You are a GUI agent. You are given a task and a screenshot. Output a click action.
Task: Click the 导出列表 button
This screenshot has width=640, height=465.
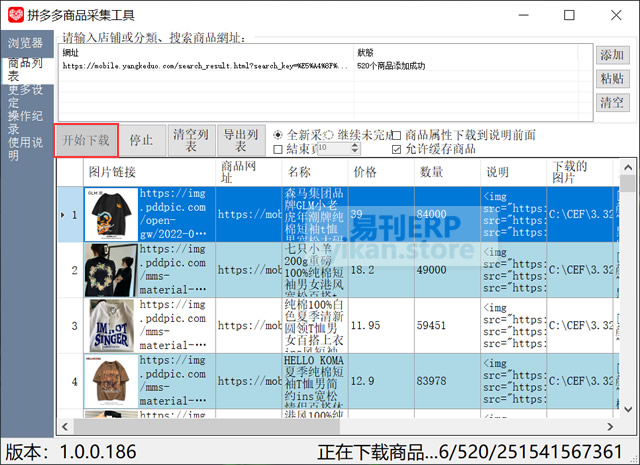pos(241,140)
